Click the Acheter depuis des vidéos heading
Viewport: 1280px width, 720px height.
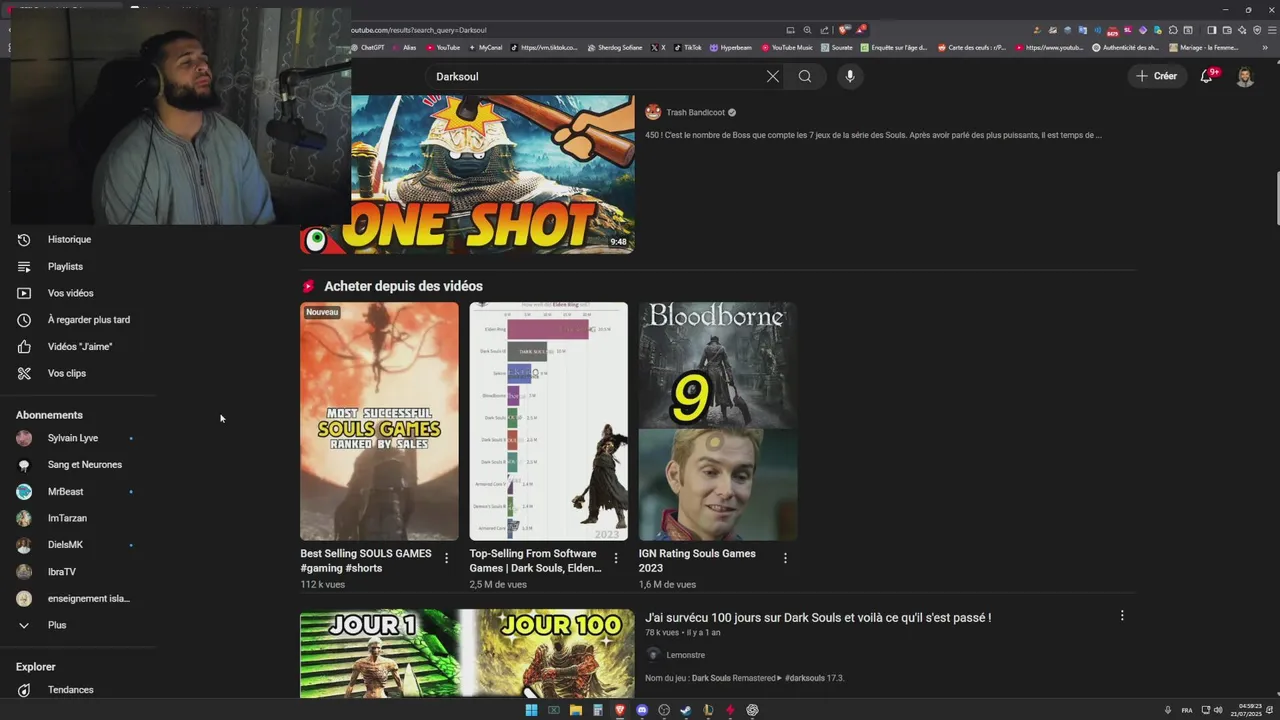point(403,286)
